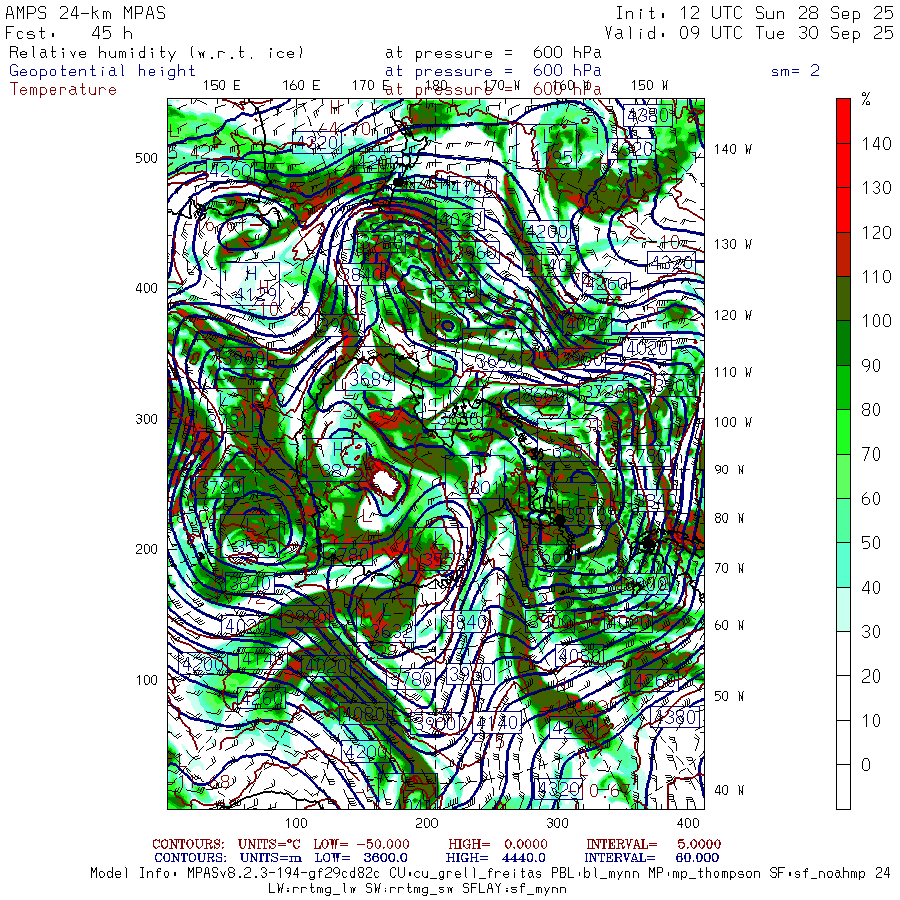
Task: Click the "Init: 12 UTC Sun 28 Sep 25" line
Action: coord(755,13)
